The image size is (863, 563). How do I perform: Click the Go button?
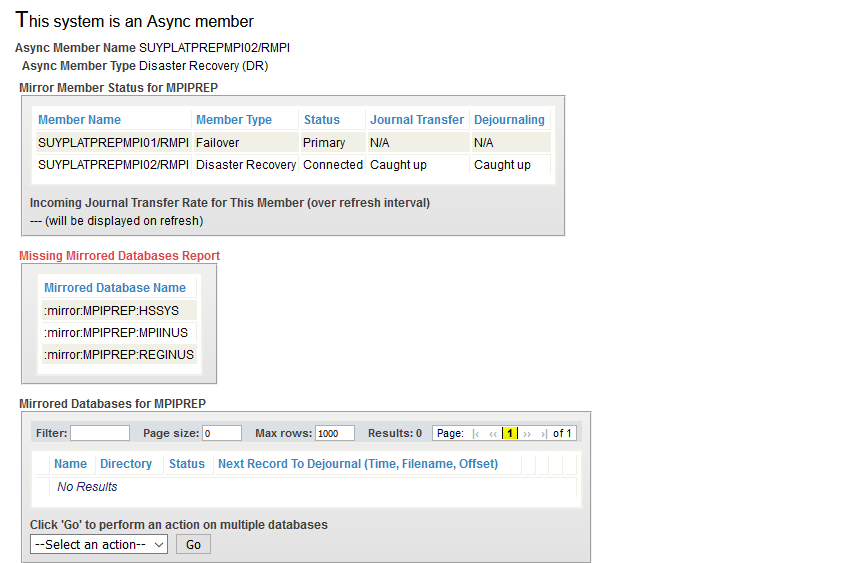coord(193,544)
